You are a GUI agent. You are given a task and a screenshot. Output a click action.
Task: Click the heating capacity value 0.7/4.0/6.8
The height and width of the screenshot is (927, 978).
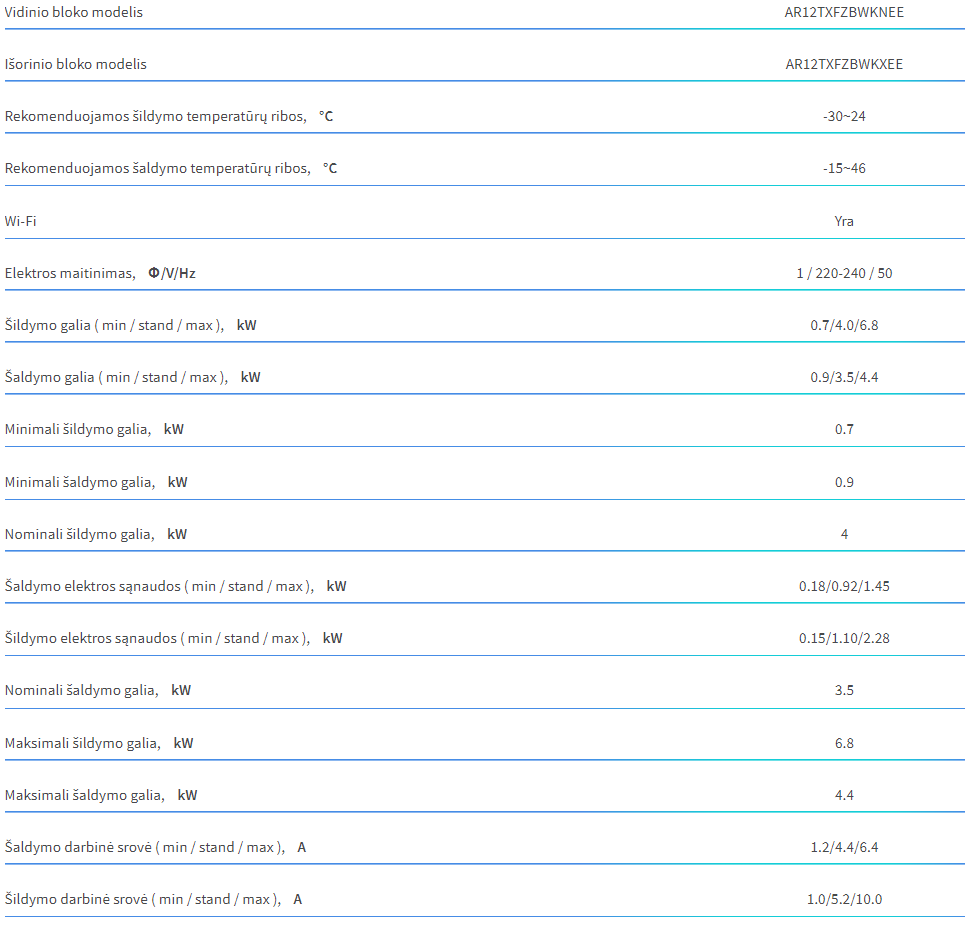[x=844, y=325]
